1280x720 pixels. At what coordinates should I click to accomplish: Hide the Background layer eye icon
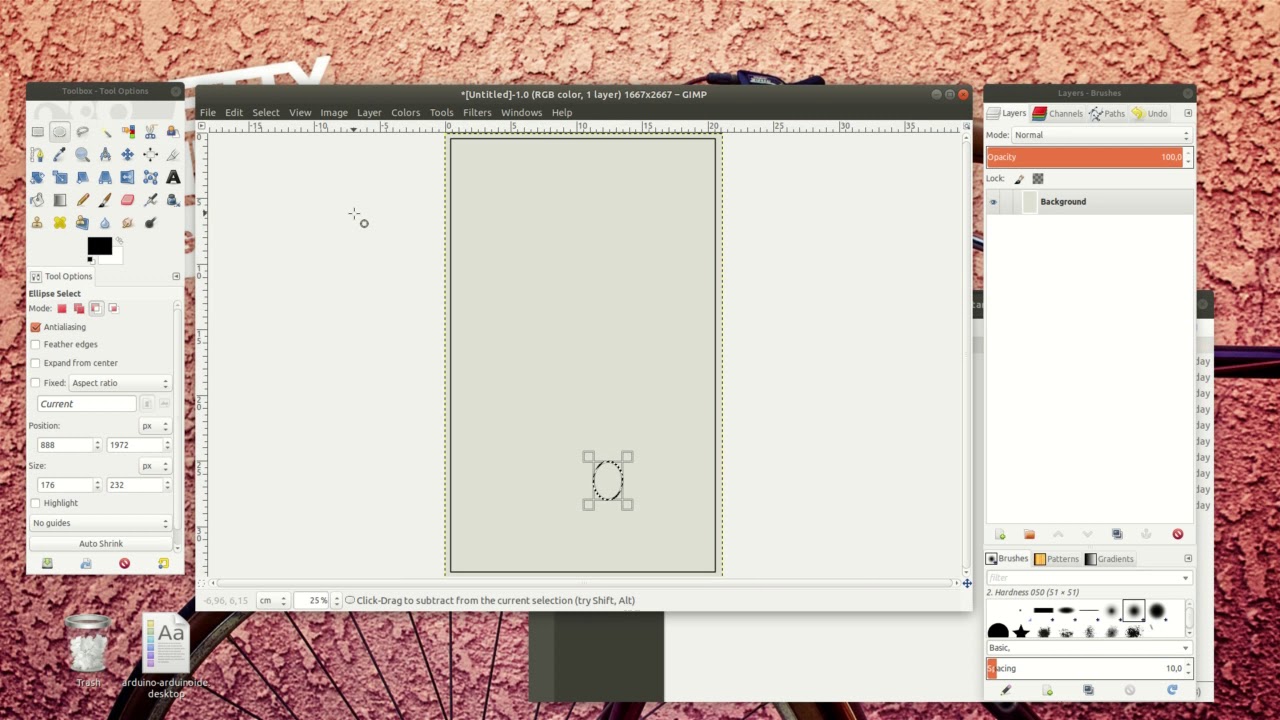[x=993, y=202]
